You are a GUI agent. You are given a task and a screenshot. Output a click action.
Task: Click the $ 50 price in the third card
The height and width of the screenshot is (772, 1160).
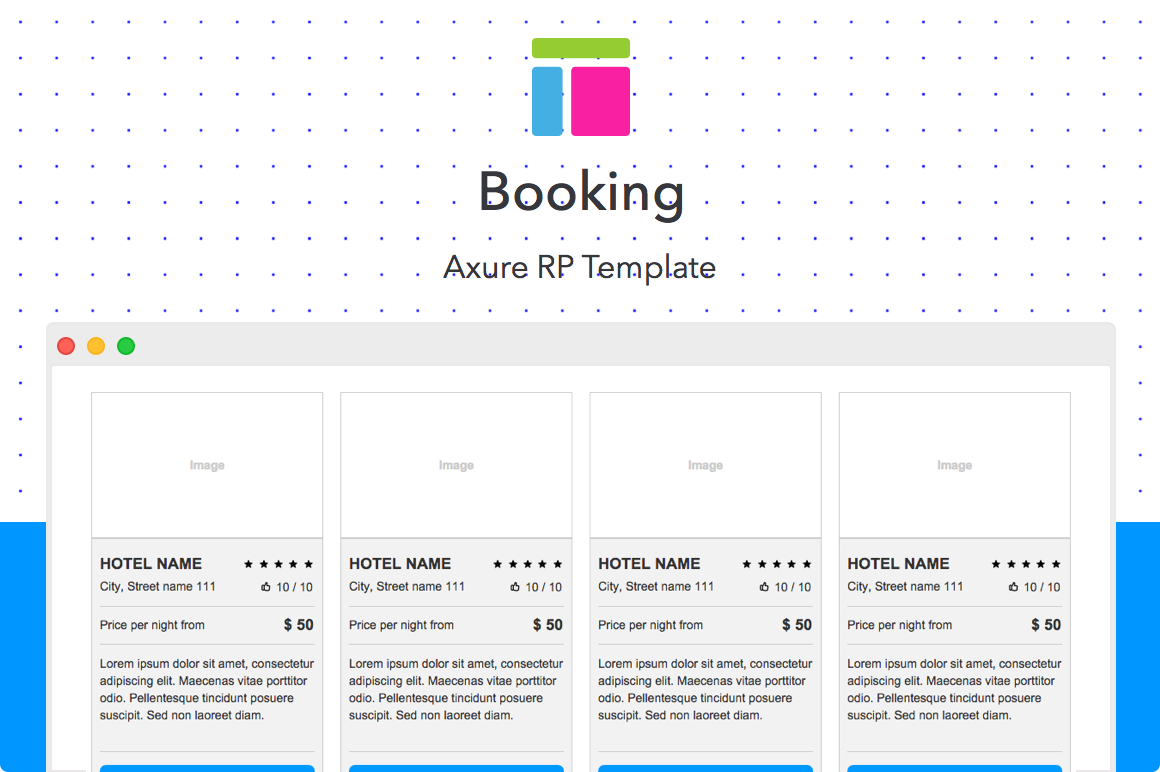click(797, 625)
